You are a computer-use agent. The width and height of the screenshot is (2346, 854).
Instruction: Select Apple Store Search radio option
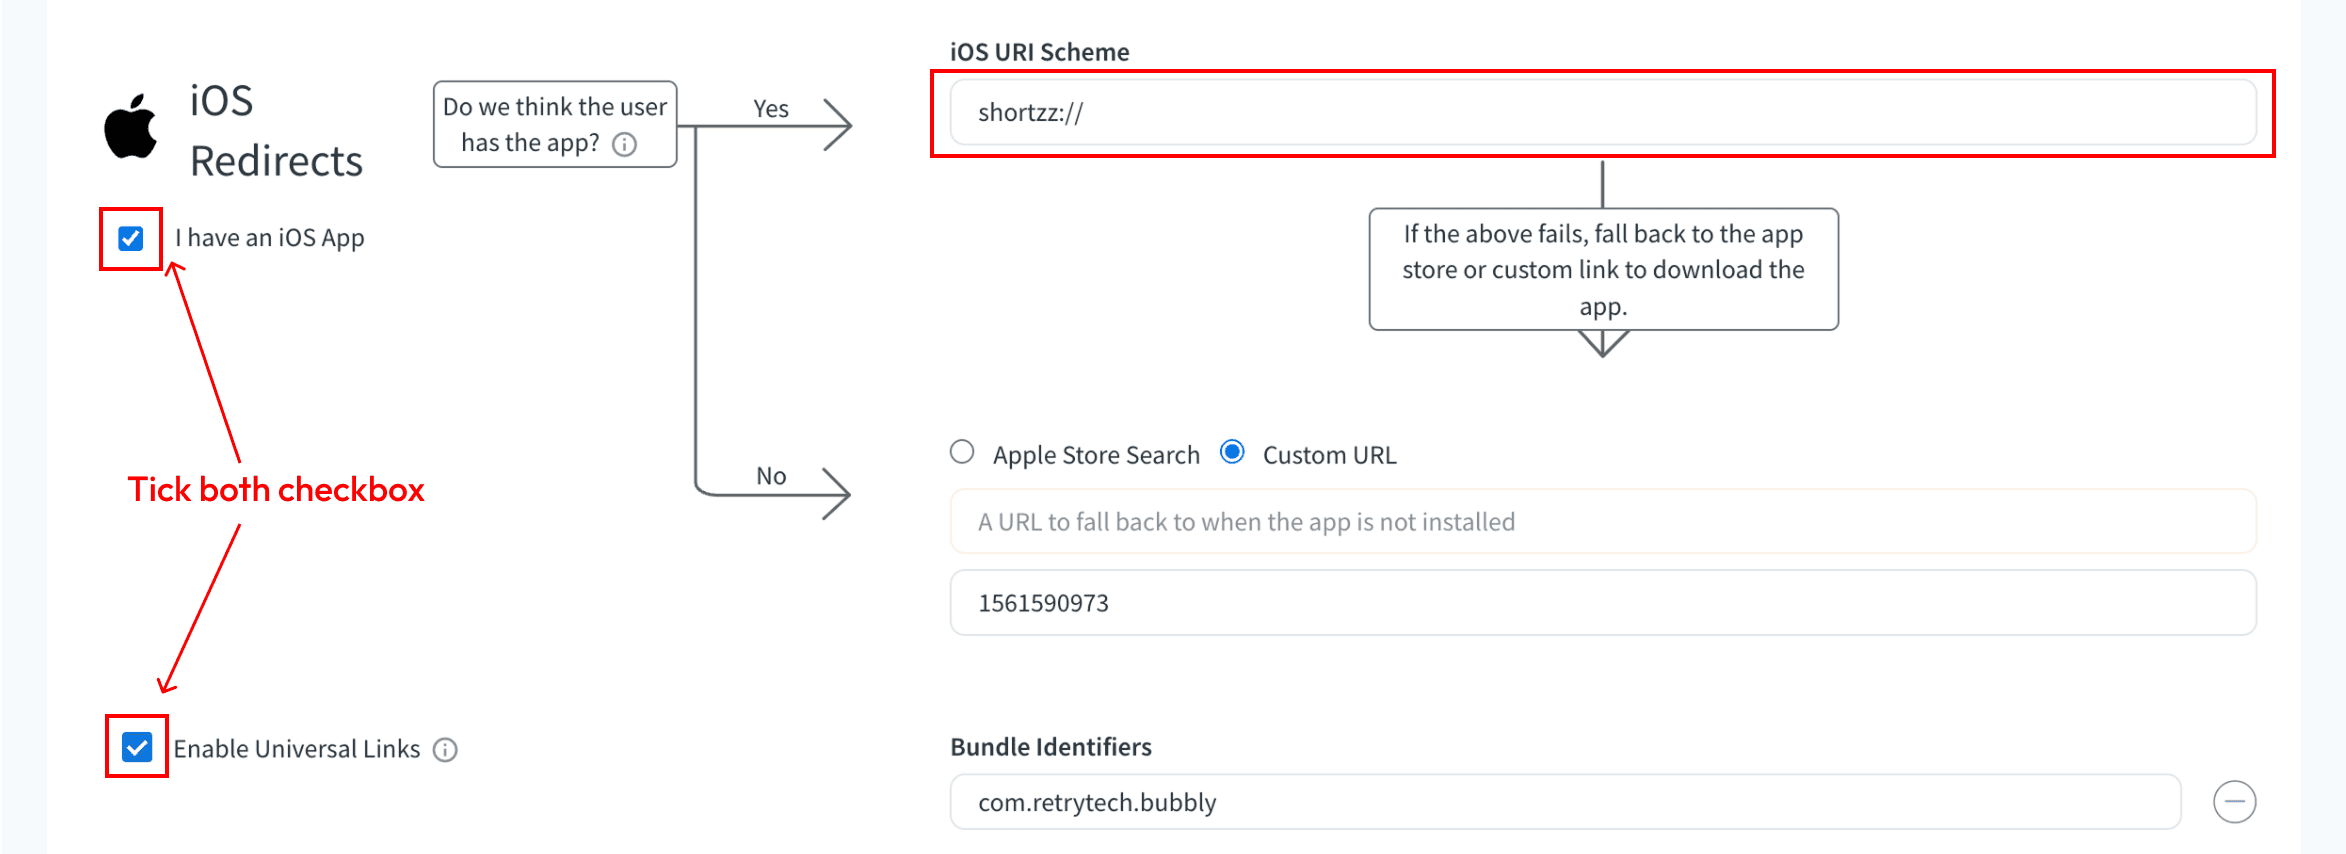(x=962, y=452)
